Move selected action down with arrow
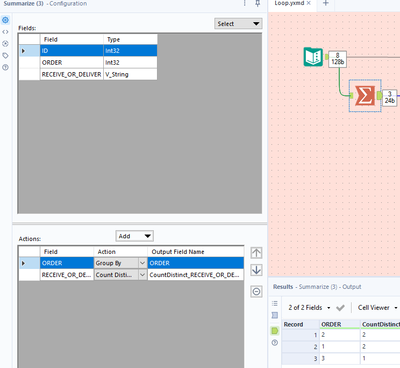The image size is (400, 368). [256, 270]
